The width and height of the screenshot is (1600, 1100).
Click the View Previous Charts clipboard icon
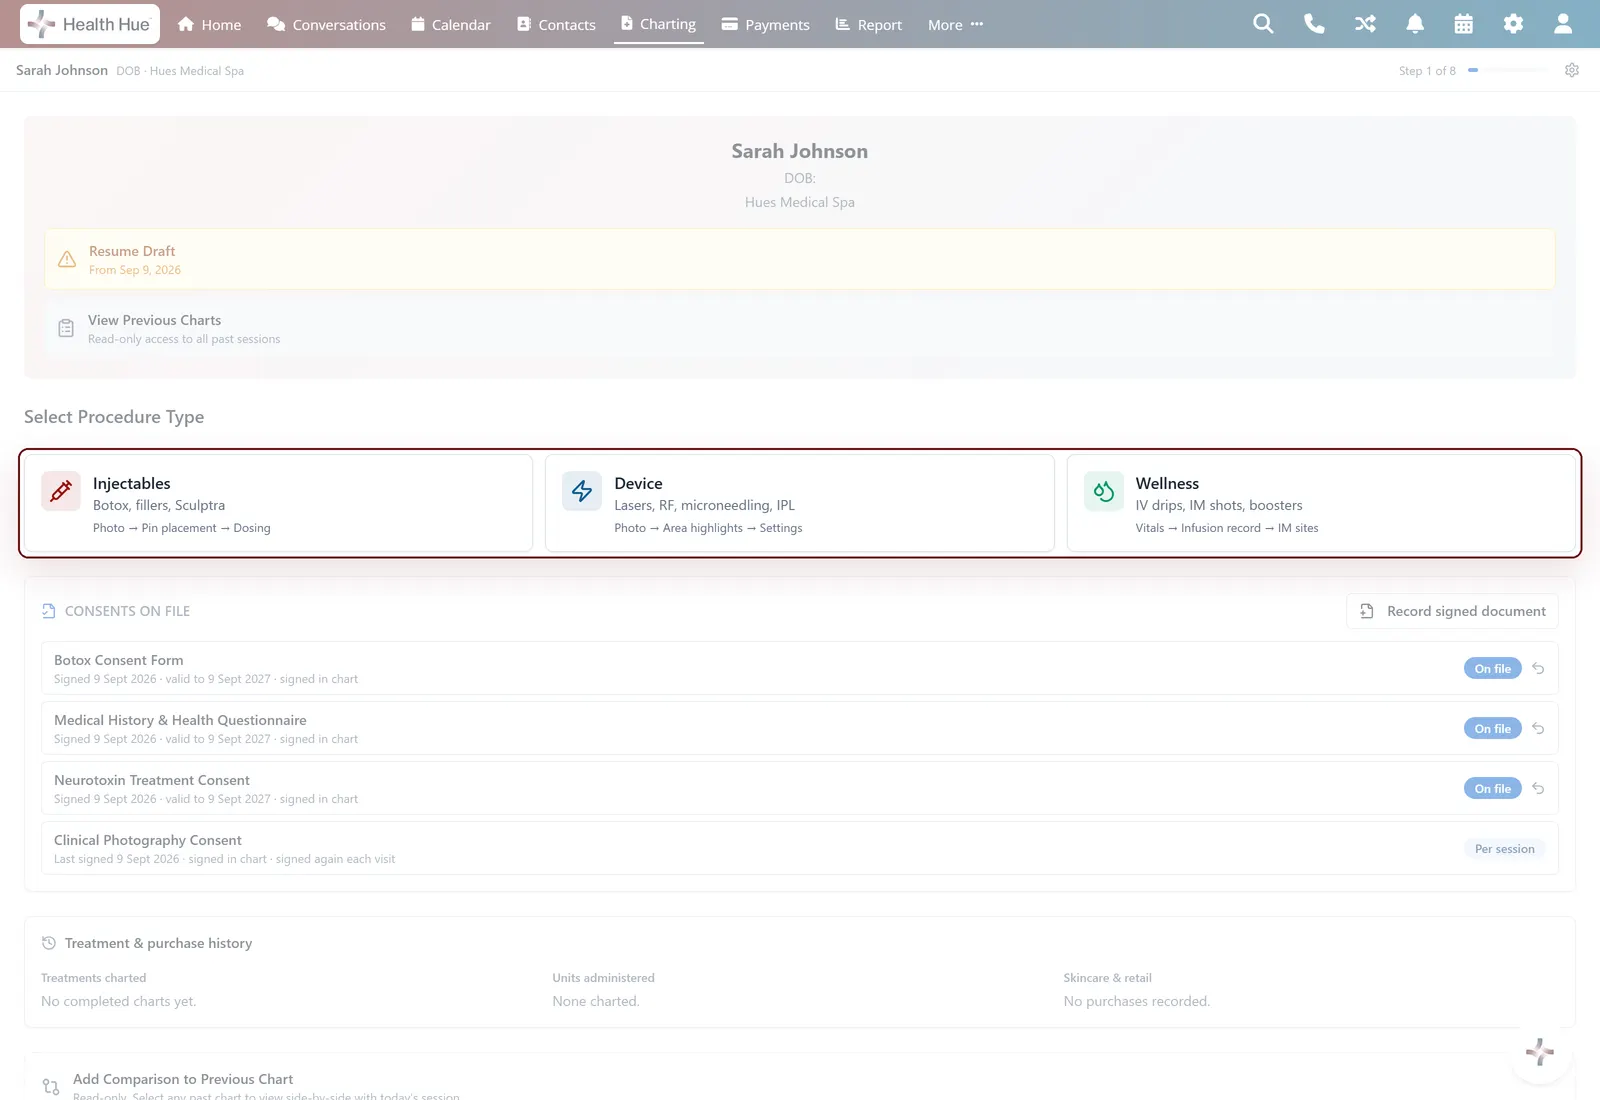tap(66, 328)
